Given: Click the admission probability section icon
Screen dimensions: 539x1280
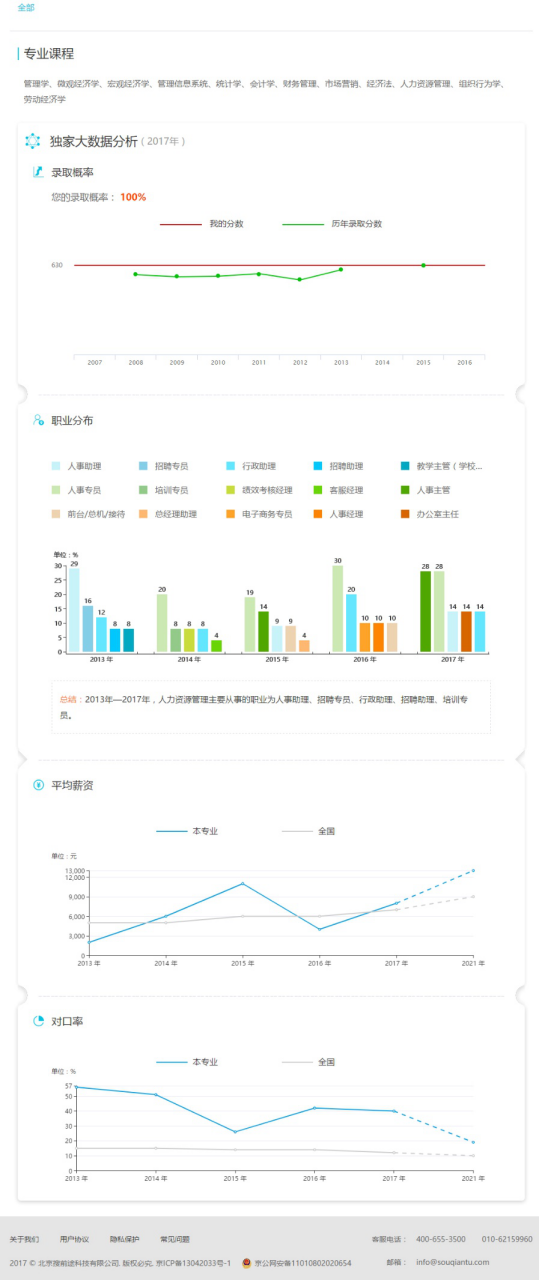Looking at the screenshot, I should [38, 172].
